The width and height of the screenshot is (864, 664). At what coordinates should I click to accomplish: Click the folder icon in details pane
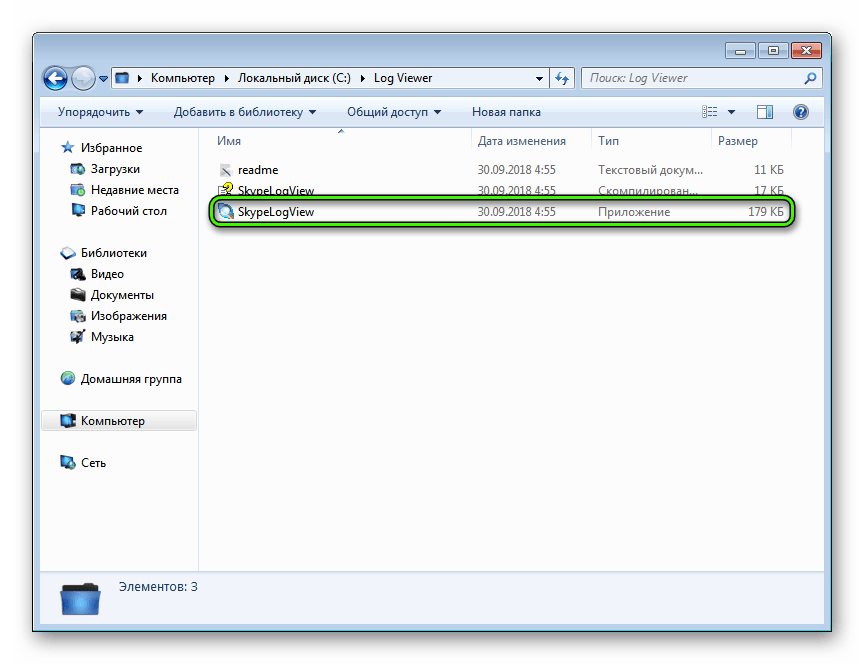click(x=80, y=599)
